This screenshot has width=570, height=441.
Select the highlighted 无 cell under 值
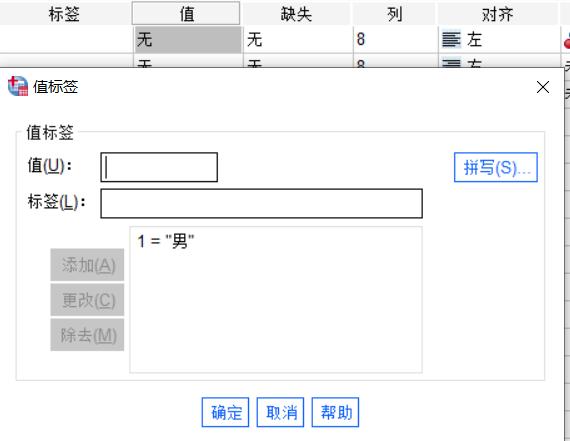[x=188, y=40]
